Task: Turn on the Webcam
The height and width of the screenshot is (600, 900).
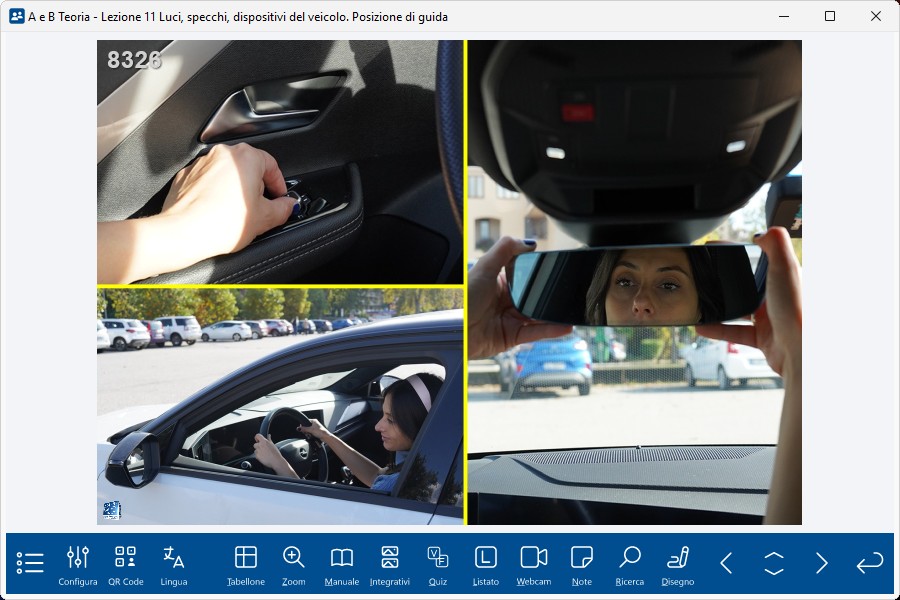Action: [534, 565]
